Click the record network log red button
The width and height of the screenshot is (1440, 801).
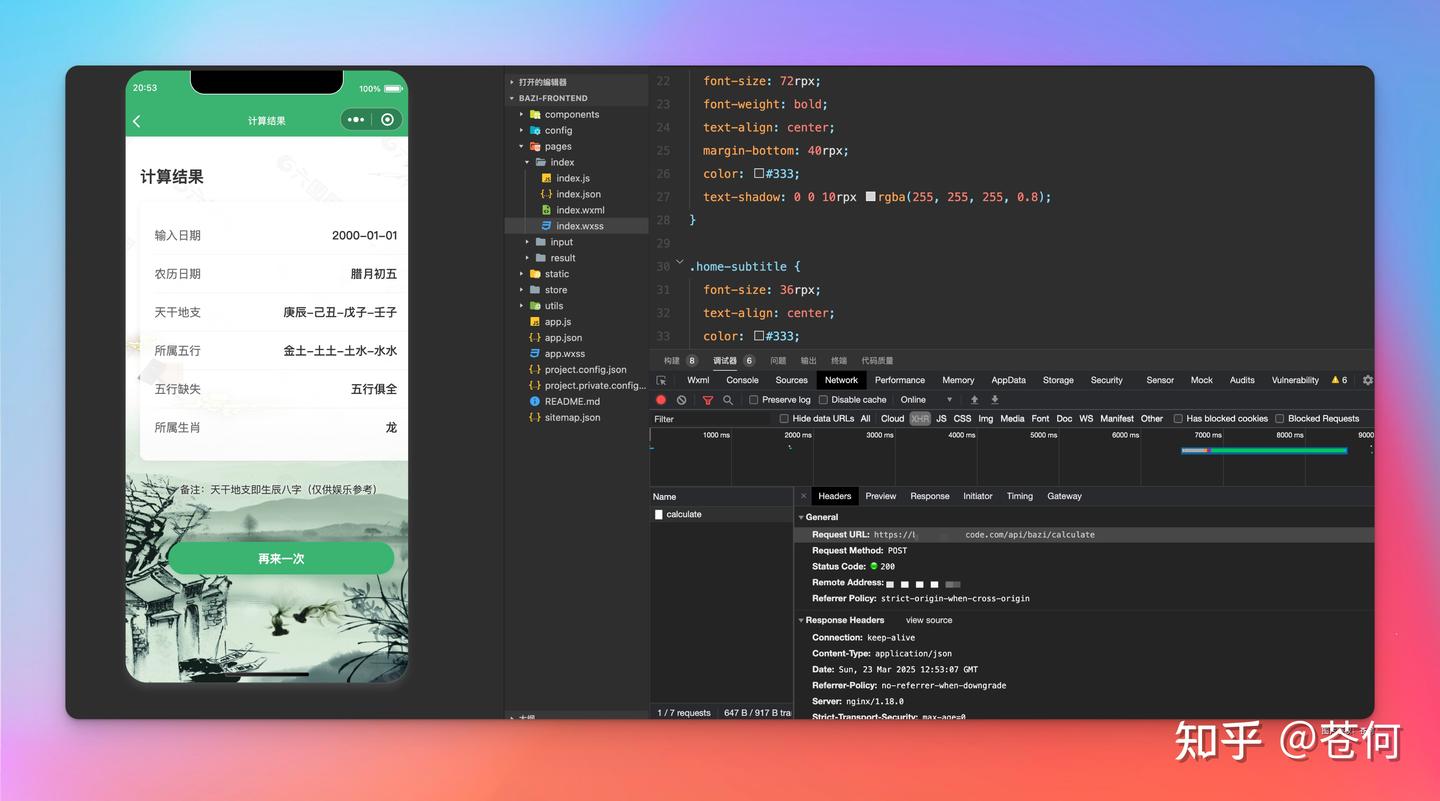tap(661, 400)
